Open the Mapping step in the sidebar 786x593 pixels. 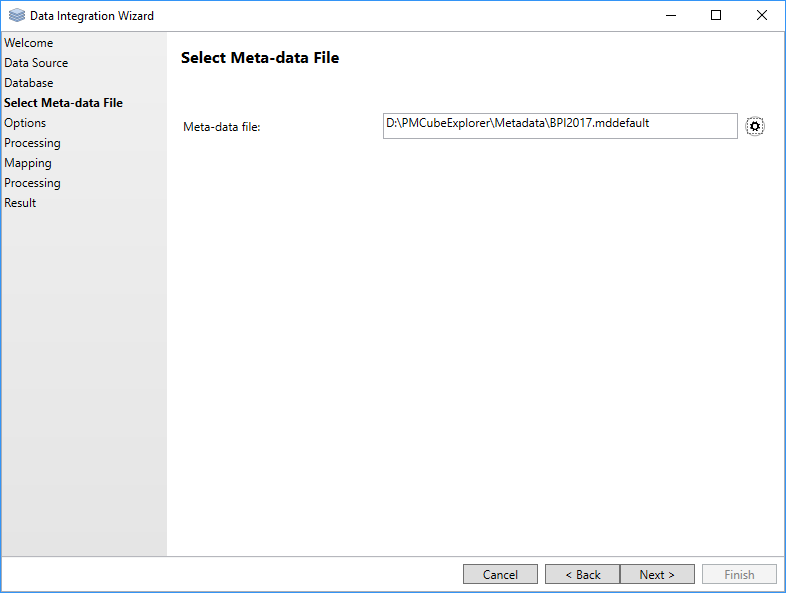point(28,163)
